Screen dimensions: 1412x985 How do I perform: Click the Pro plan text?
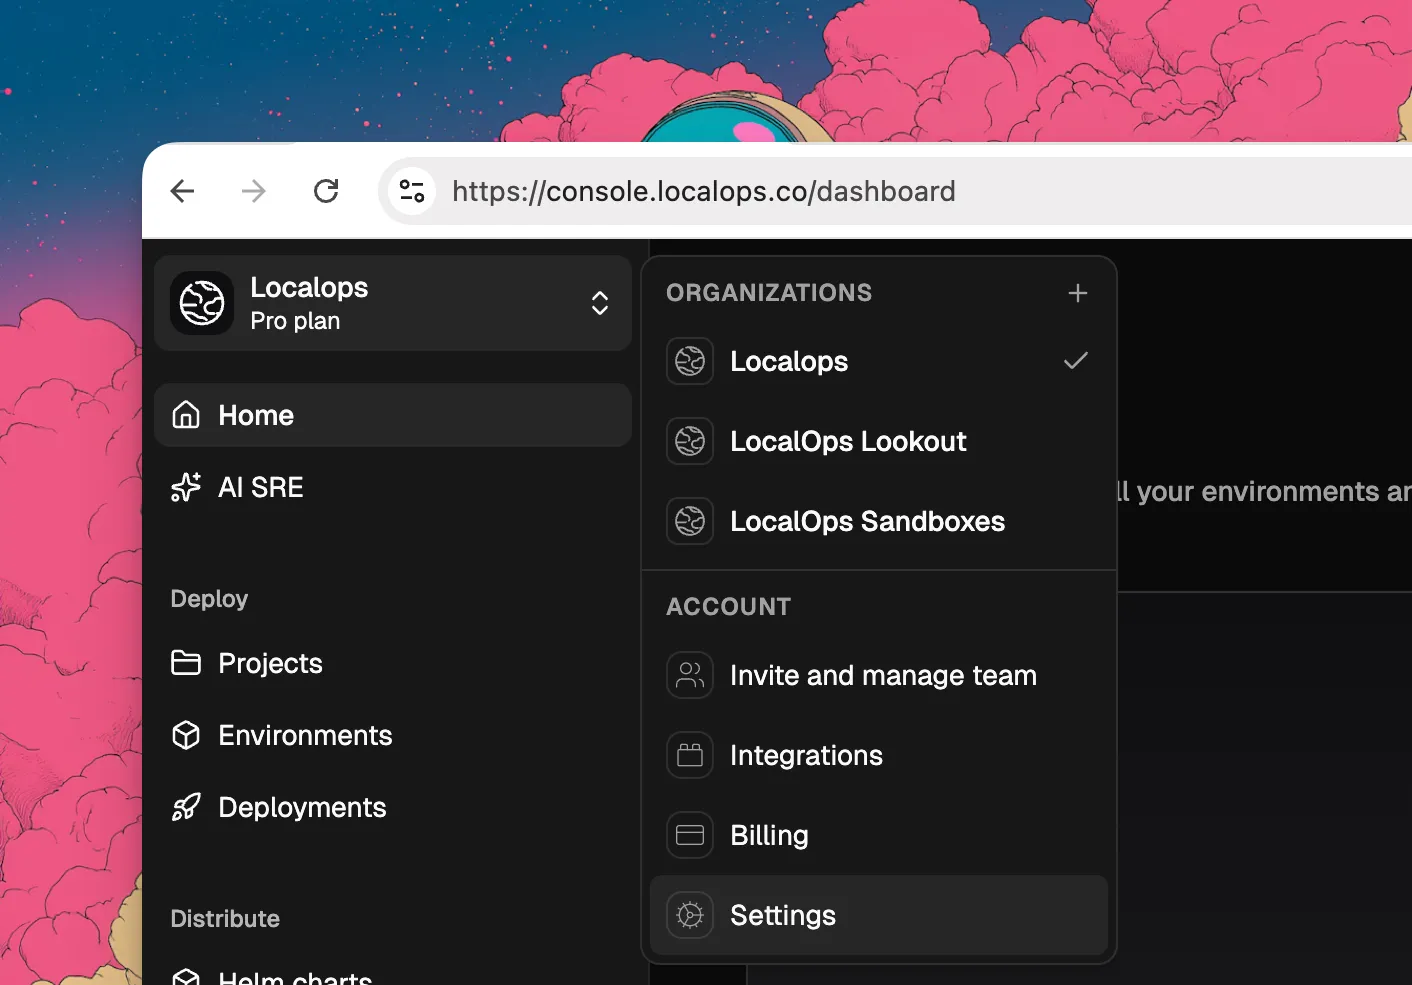point(295,321)
